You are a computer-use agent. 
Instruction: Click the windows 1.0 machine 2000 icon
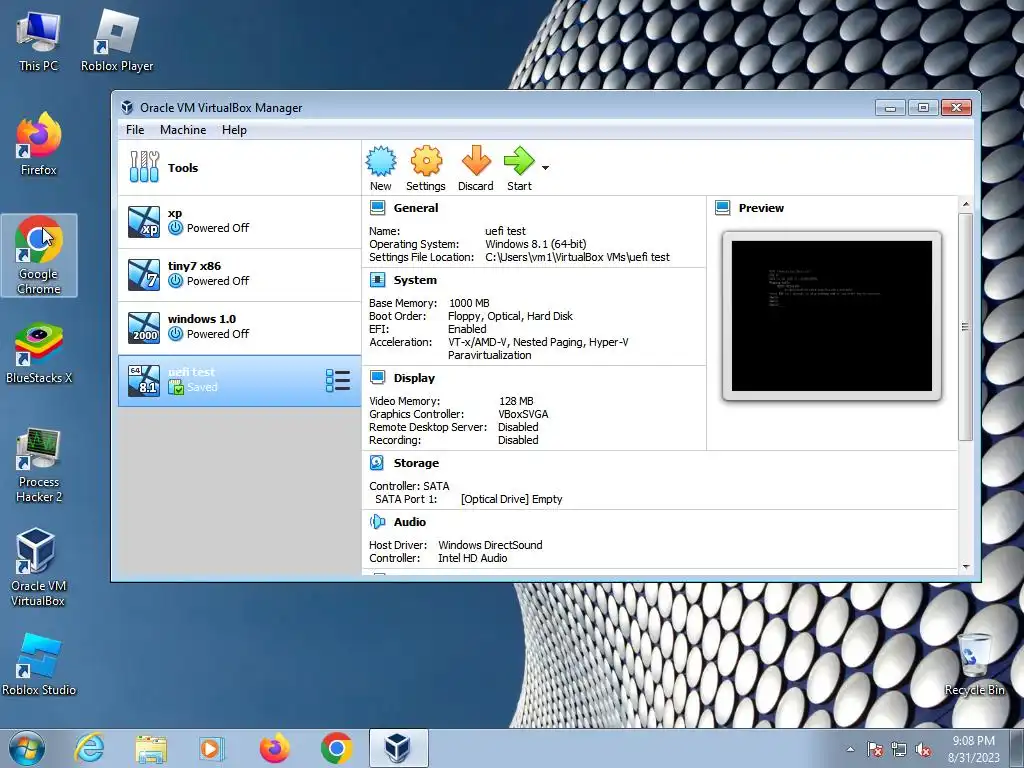pyautogui.click(x=144, y=328)
